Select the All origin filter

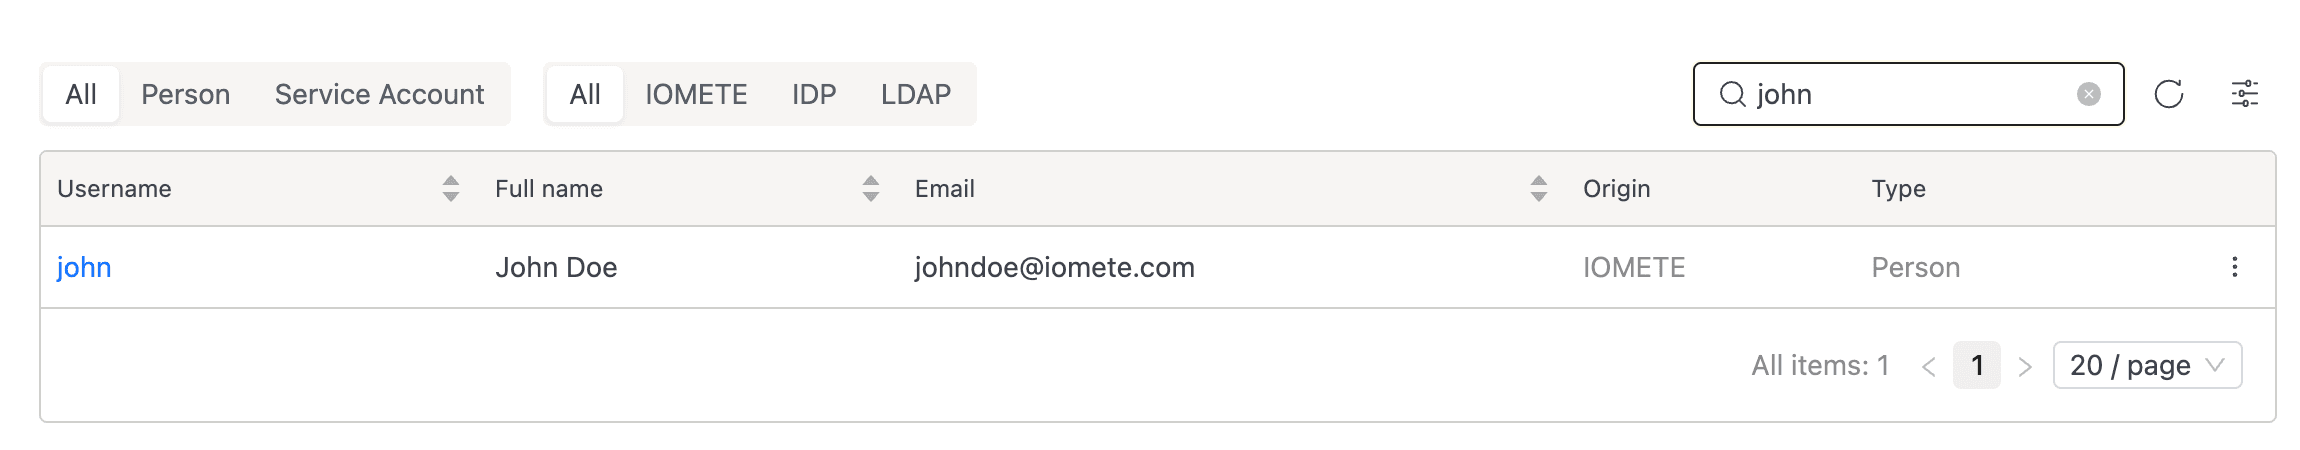point(585,94)
